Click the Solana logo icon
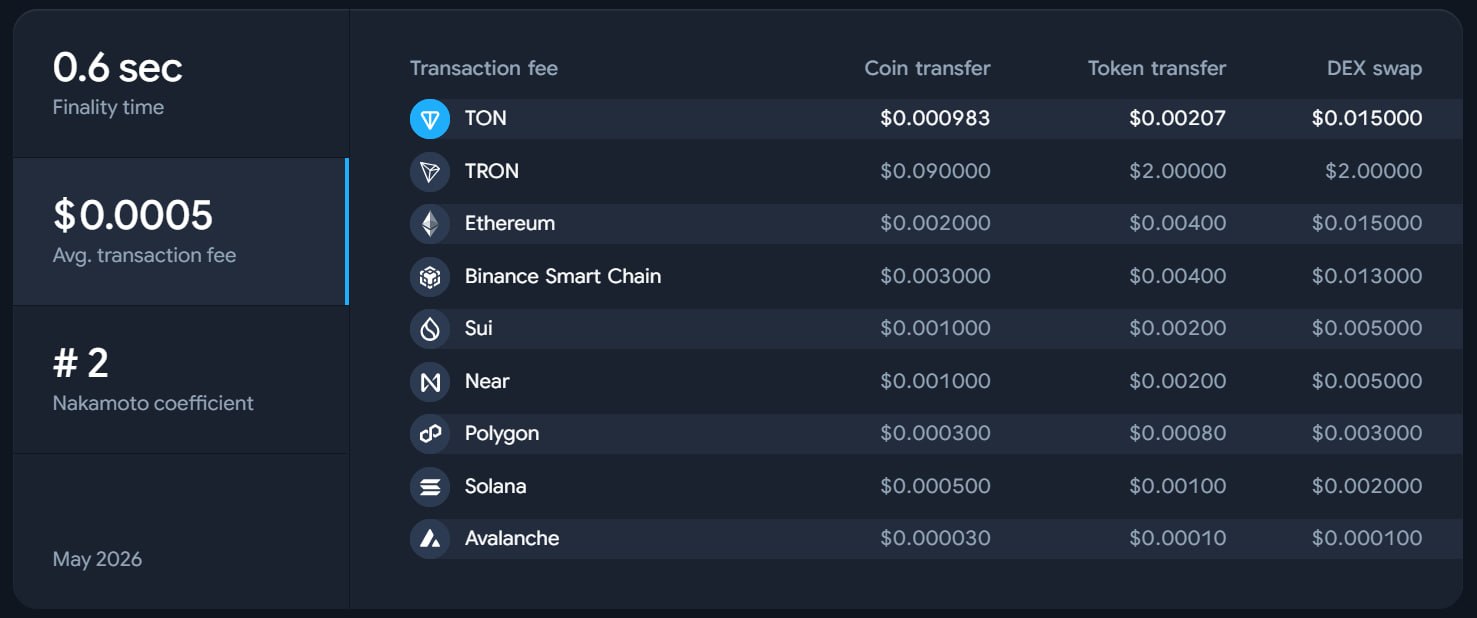This screenshot has width=1477, height=618. 430,487
